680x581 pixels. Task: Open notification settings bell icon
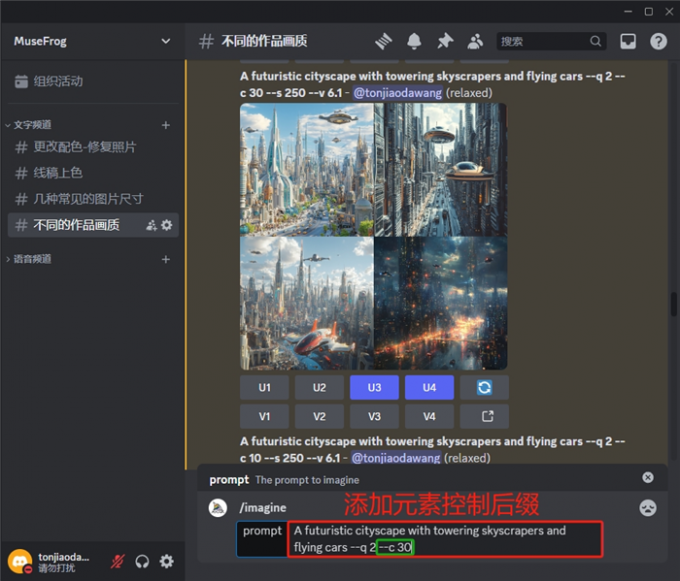coord(414,41)
